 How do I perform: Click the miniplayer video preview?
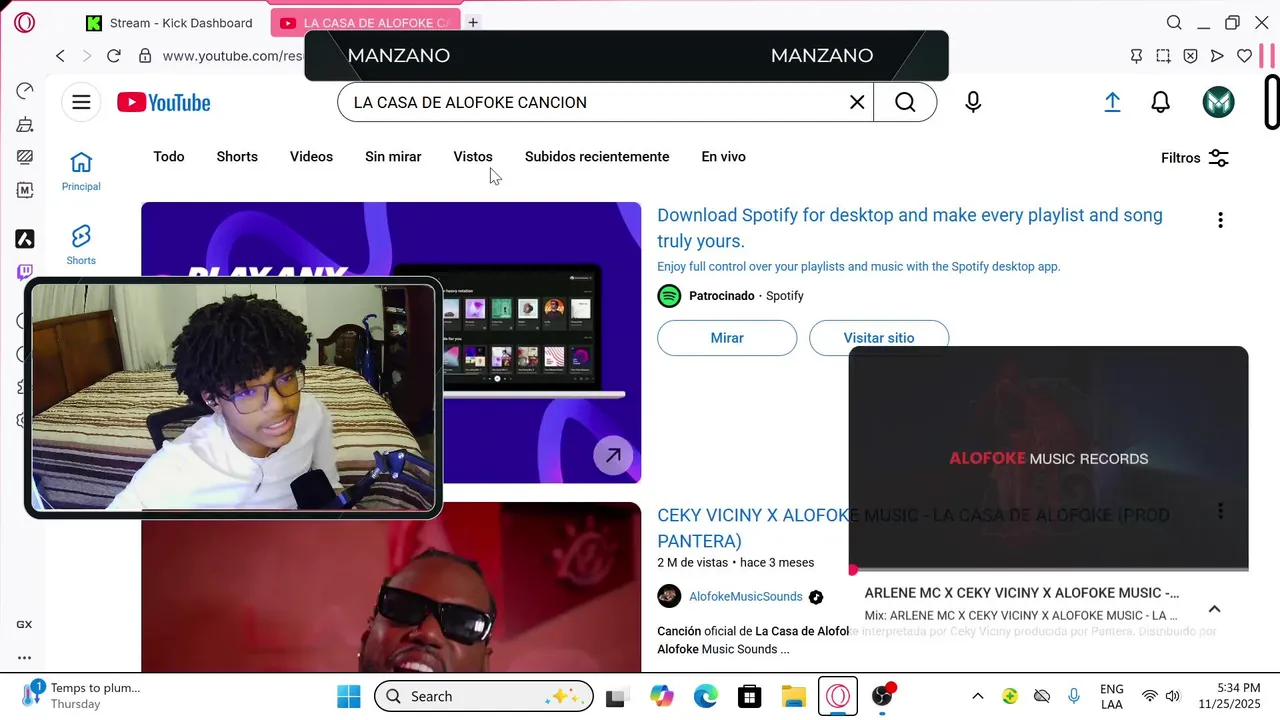pyautogui.click(x=1048, y=457)
